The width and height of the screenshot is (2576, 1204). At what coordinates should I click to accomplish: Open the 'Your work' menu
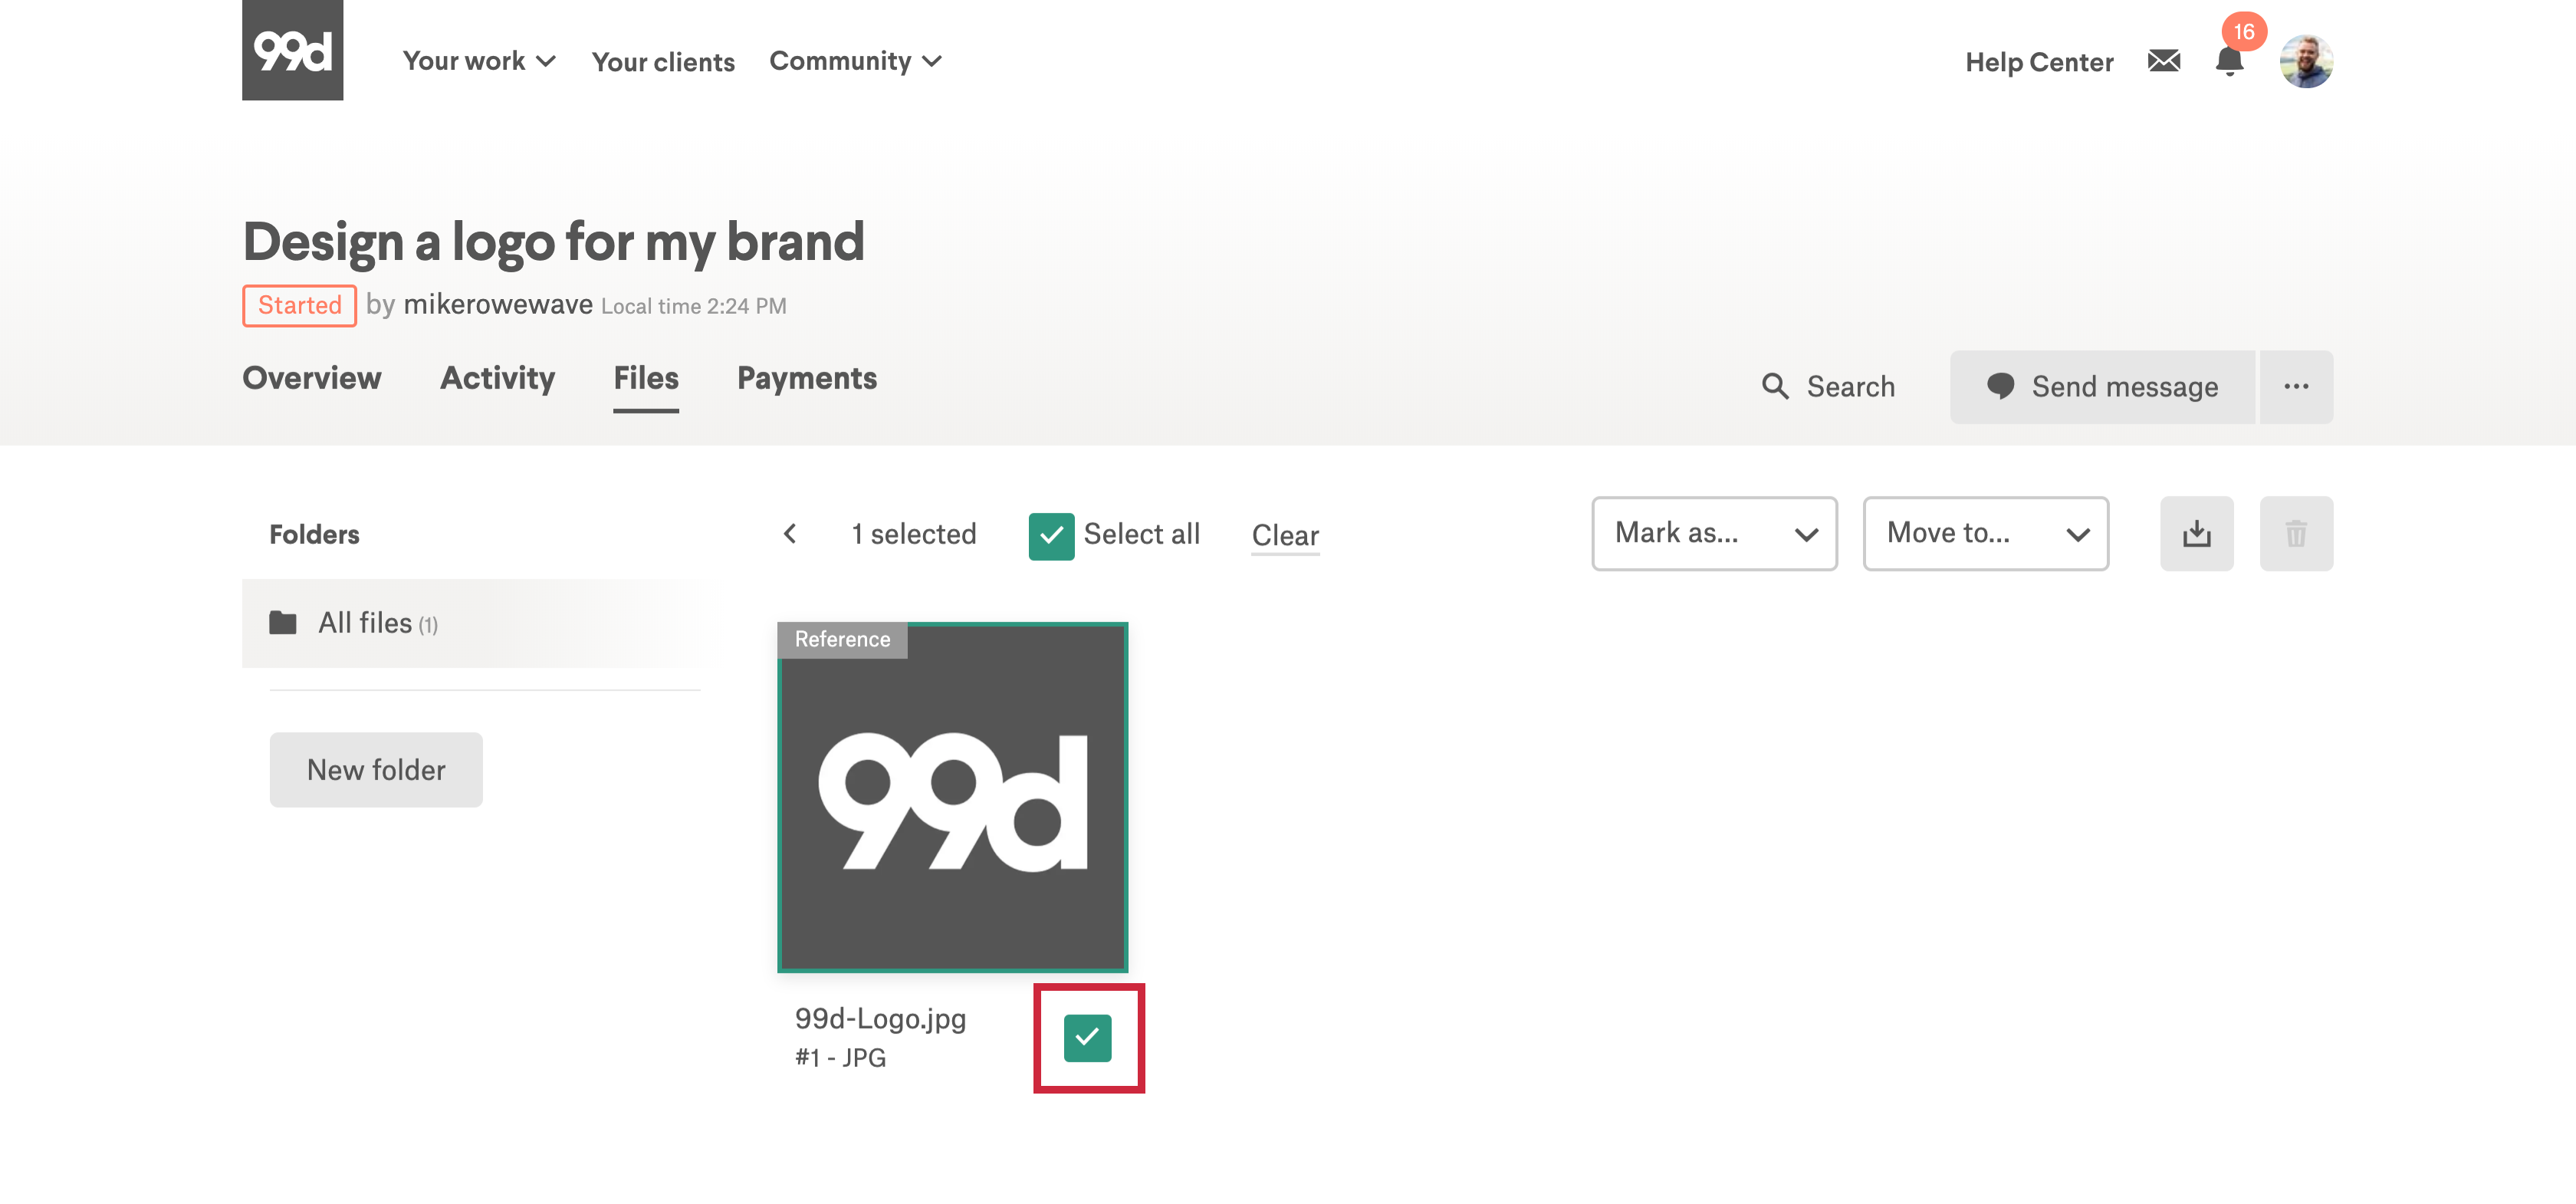[478, 61]
